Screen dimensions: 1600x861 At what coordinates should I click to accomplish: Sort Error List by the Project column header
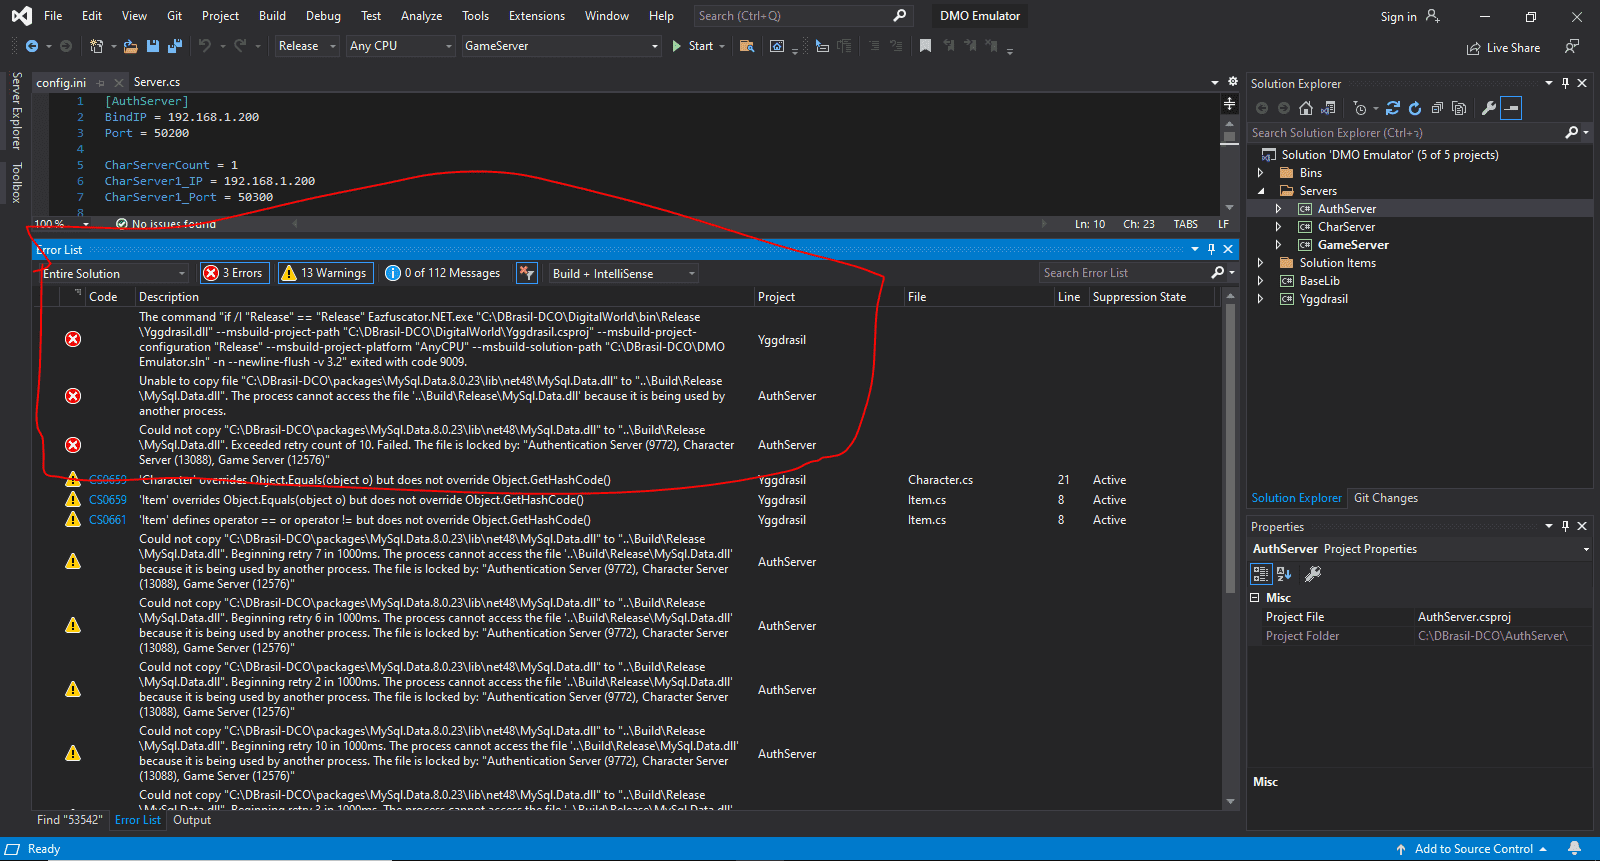776,297
